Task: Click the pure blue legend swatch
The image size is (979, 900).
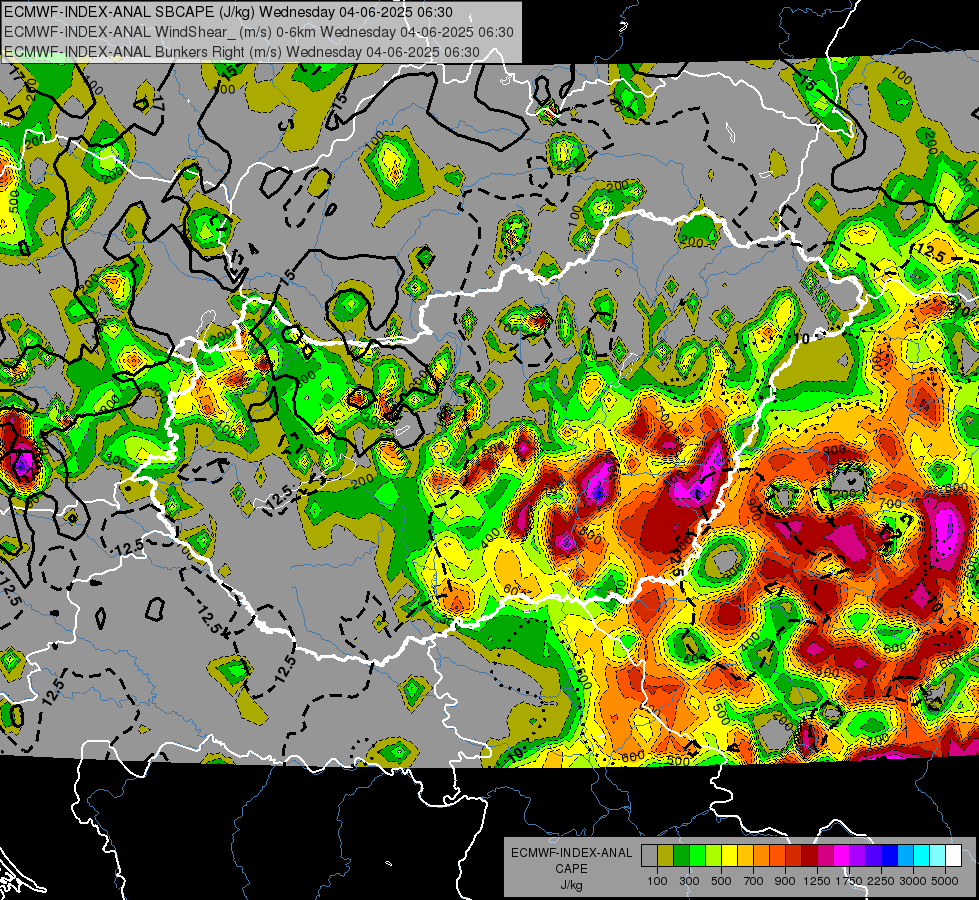Action: click(890, 855)
